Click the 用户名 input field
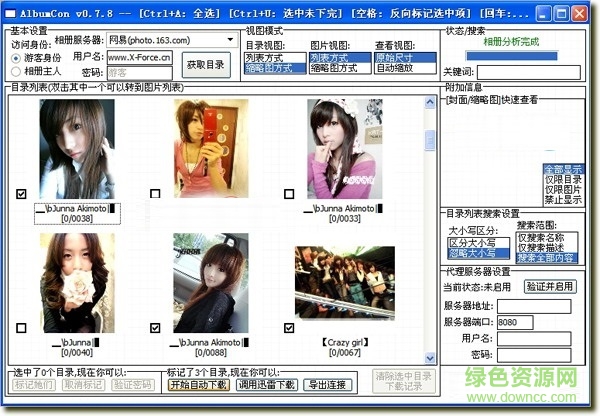This screenshot has width=600, height=416. click(x=140, y=58)
